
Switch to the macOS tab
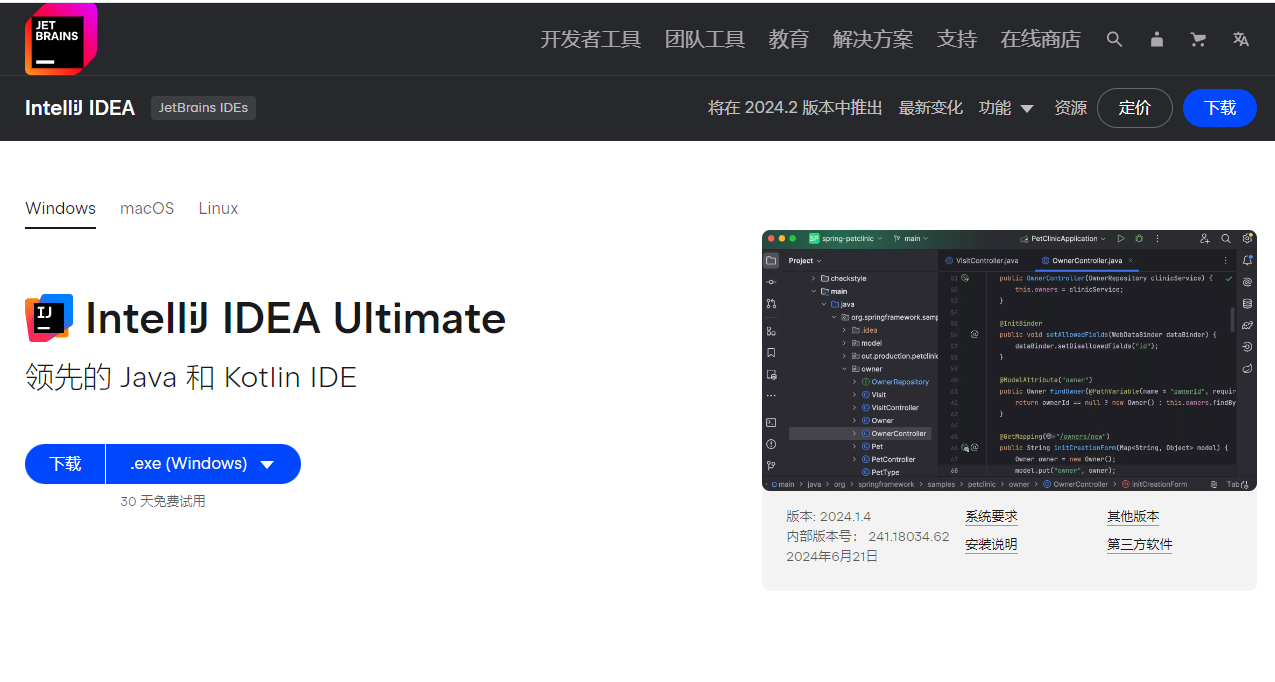coord(147,208)
